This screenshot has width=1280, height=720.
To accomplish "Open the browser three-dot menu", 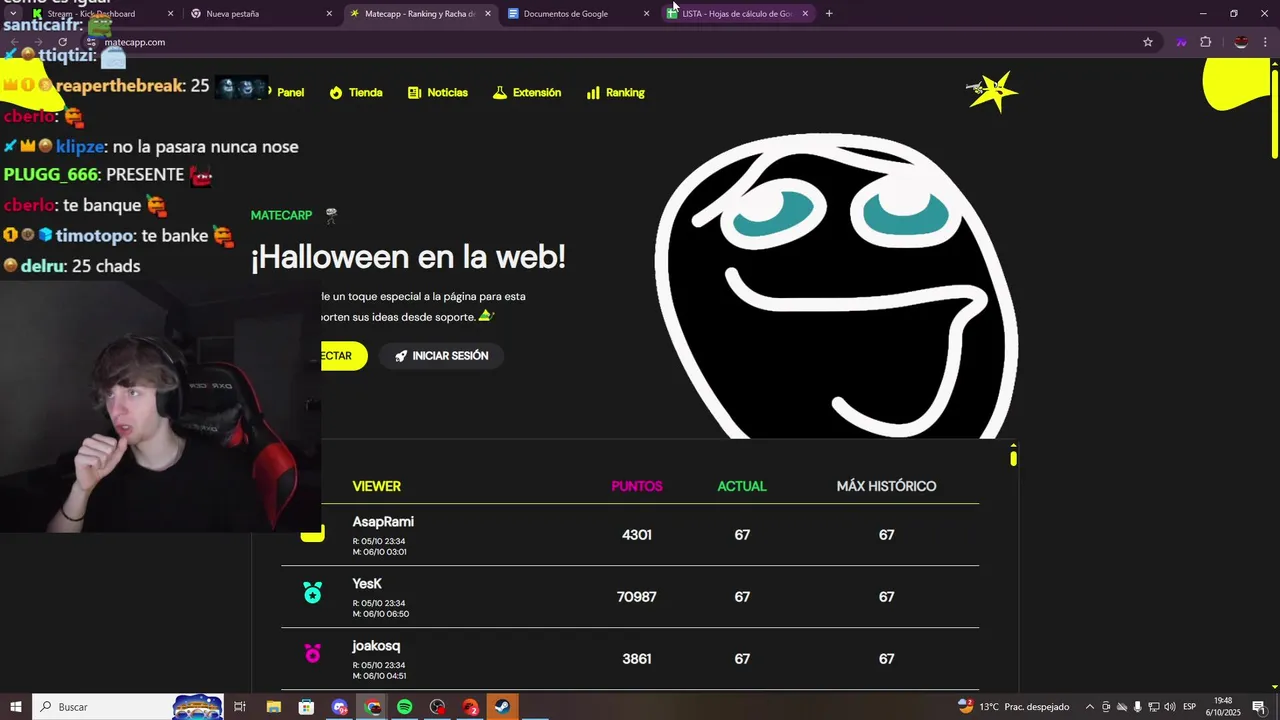I will pos(1266,42).
